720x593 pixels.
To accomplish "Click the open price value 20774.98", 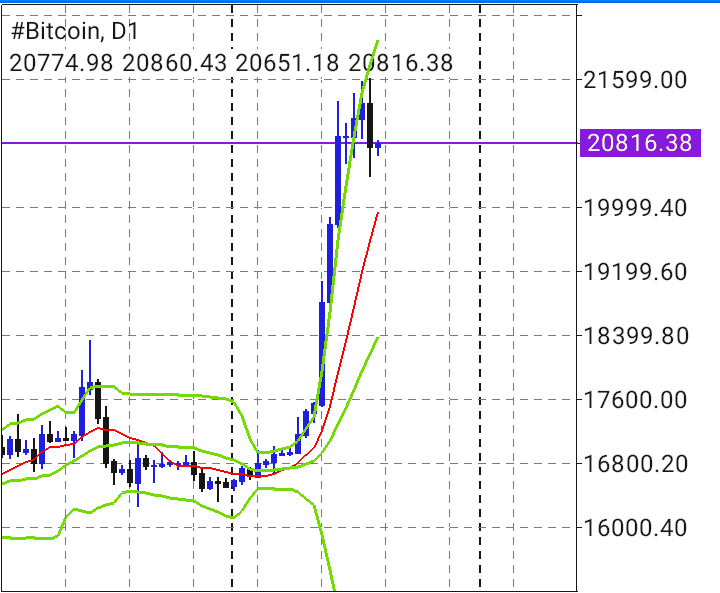I will [x=61, y=63].
